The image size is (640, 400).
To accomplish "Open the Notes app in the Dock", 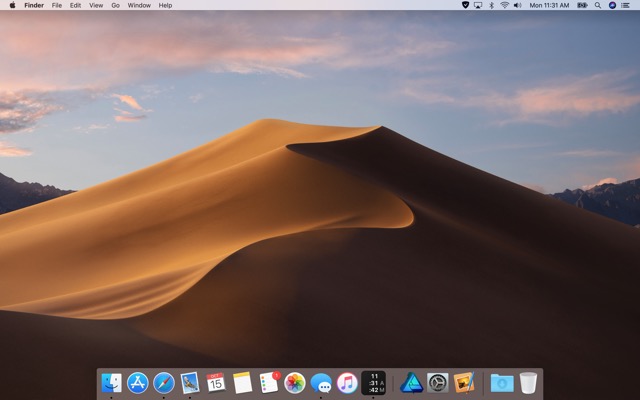I will 242,383.
